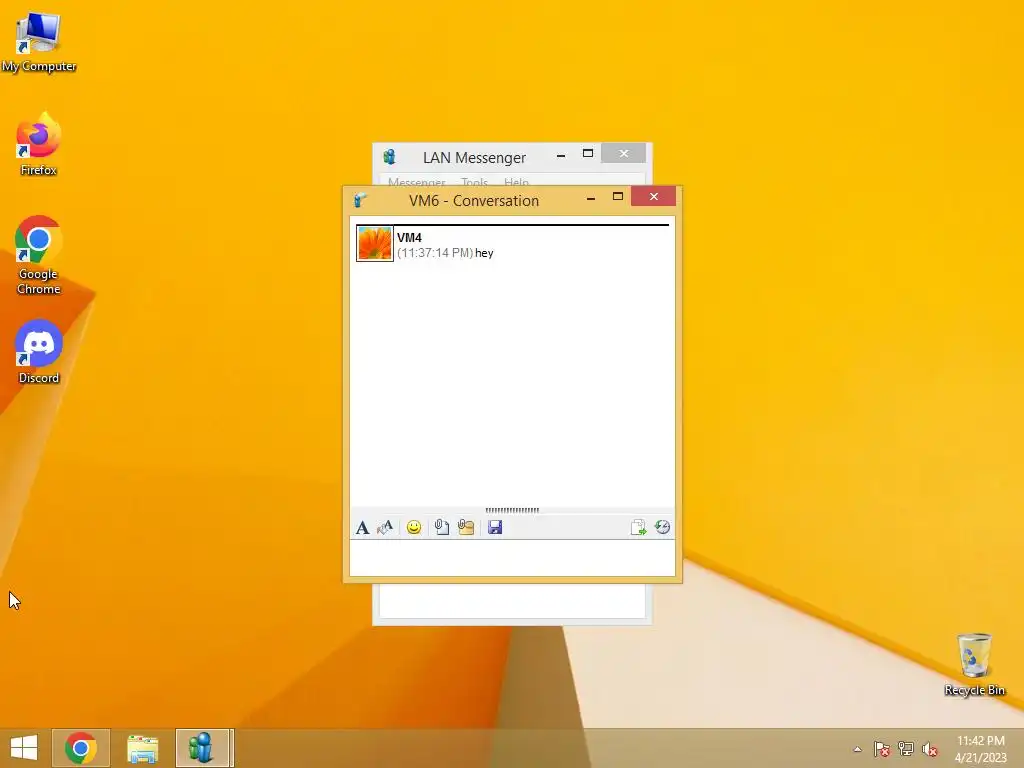The height and width of the screenshot is (768, 1024).
Task: Click the page with green arrow icon
Action: coord(638,528)
